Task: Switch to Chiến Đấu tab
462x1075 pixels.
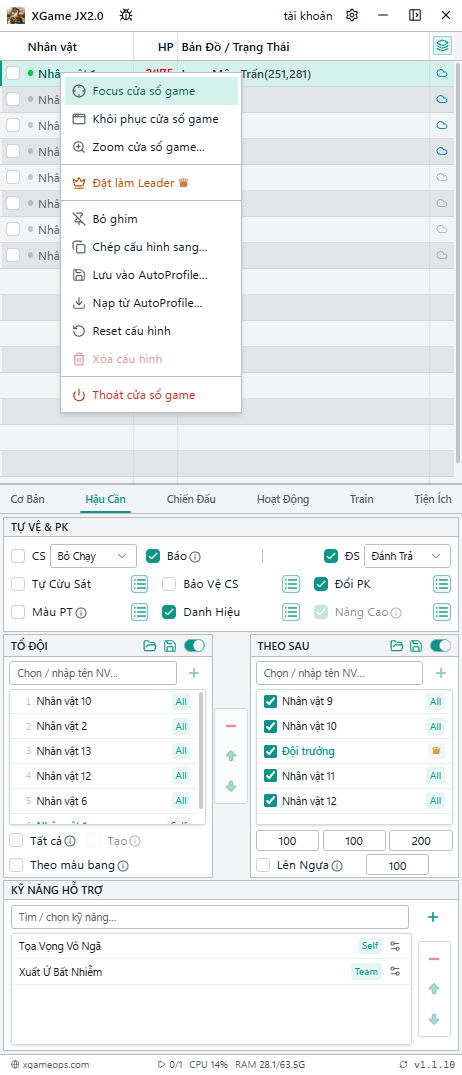Action: (191, 499)
